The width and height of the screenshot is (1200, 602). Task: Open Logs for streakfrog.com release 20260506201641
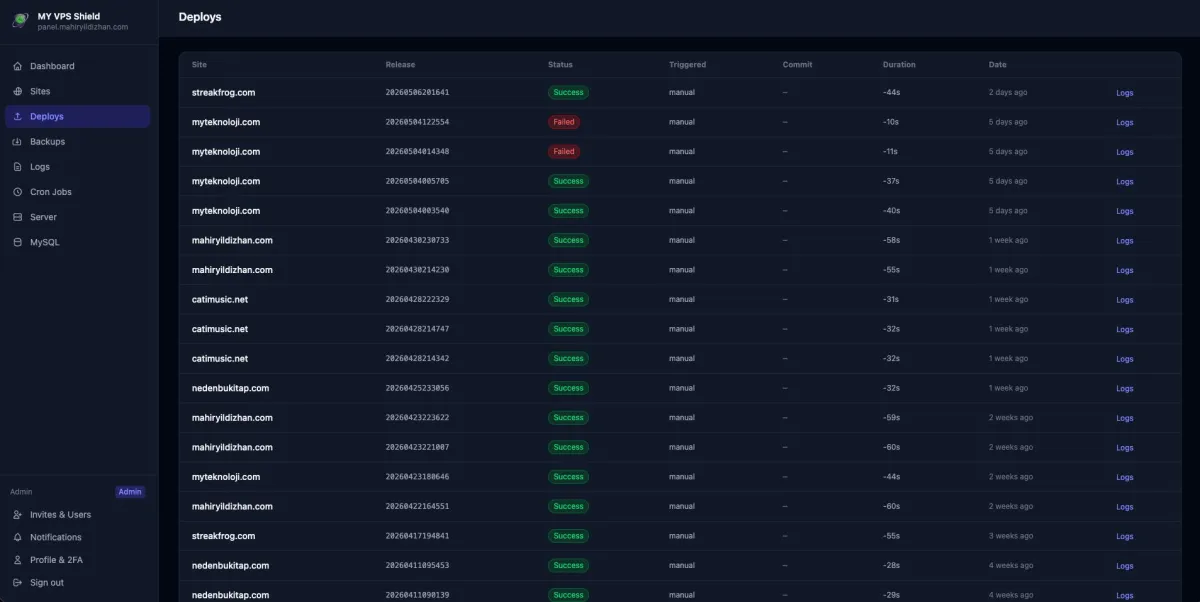1125,93
